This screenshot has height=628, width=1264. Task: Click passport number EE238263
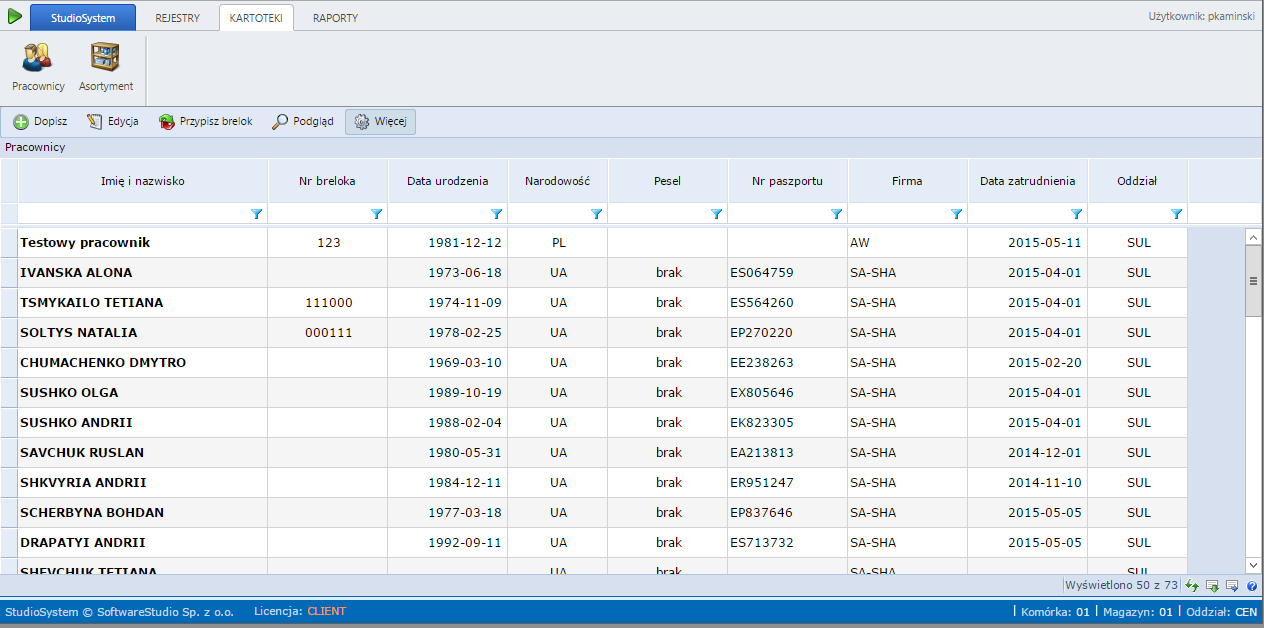(x=762, y=363)
